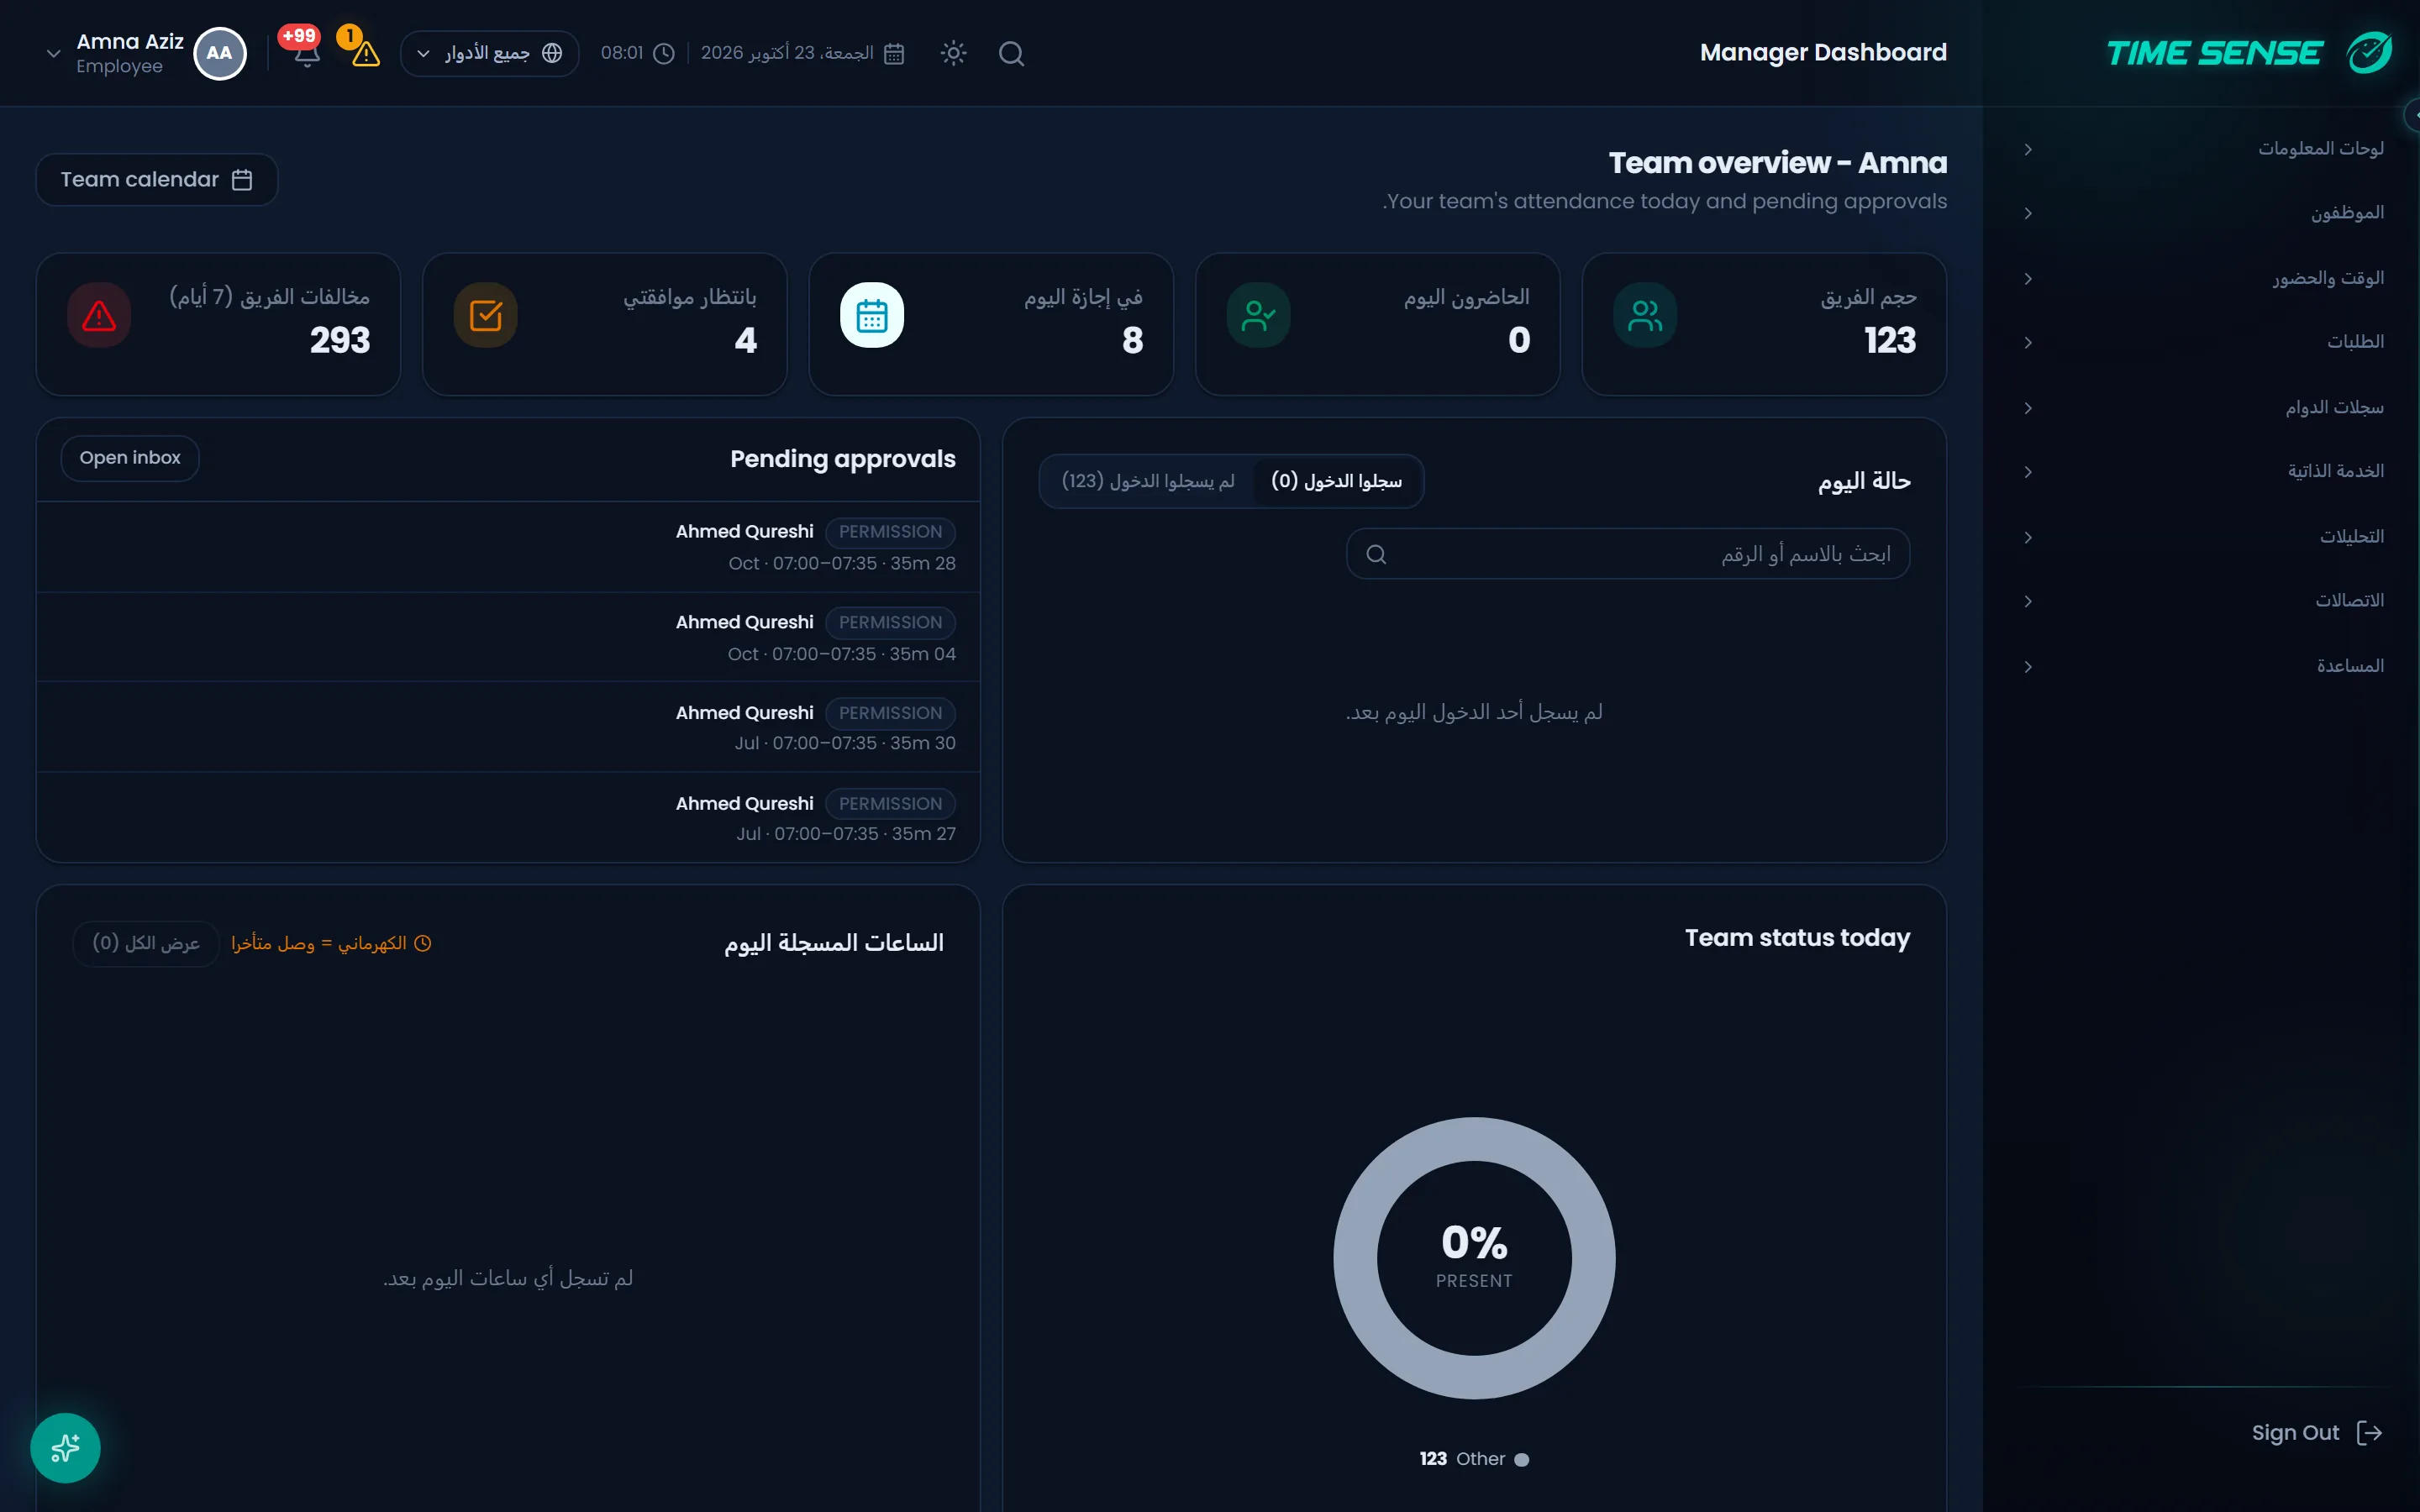The image size is (2420, 1512).
Task: Click the calendar icon beside the header date
Action: (x=894, y=53)
